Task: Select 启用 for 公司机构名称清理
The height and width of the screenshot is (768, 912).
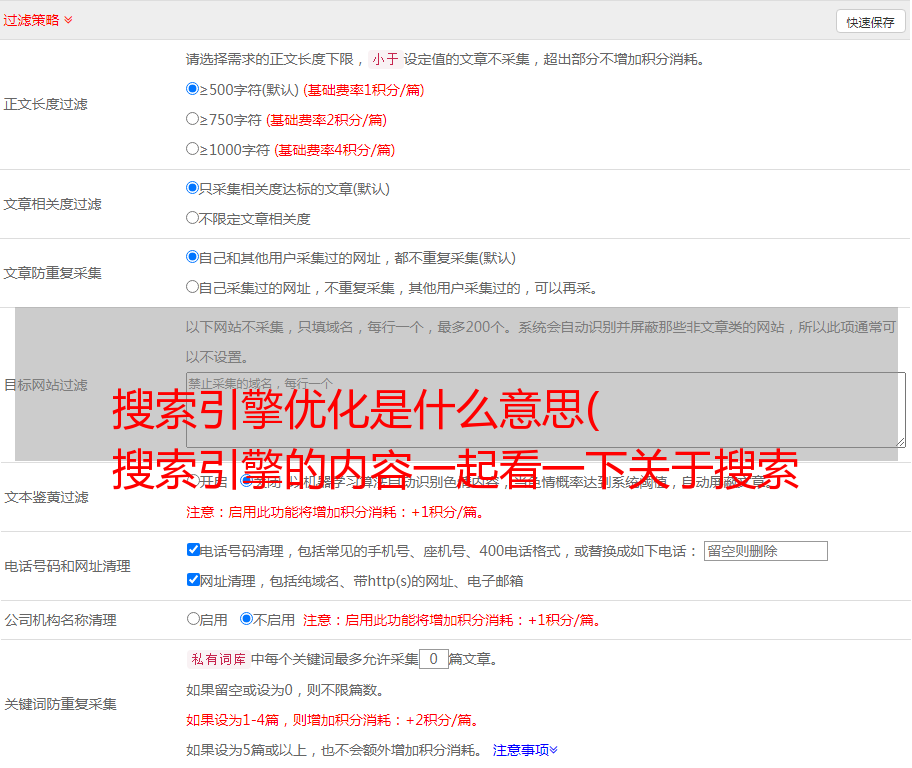Action: [x=193, y=619]
